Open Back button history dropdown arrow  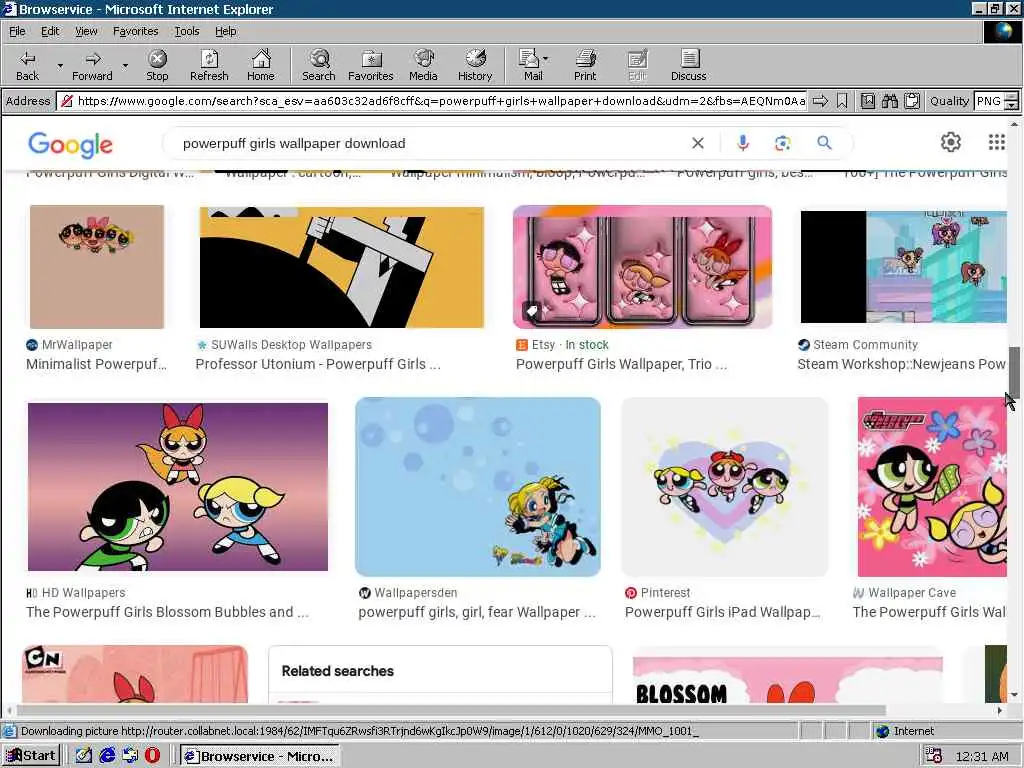pos(60,65)
